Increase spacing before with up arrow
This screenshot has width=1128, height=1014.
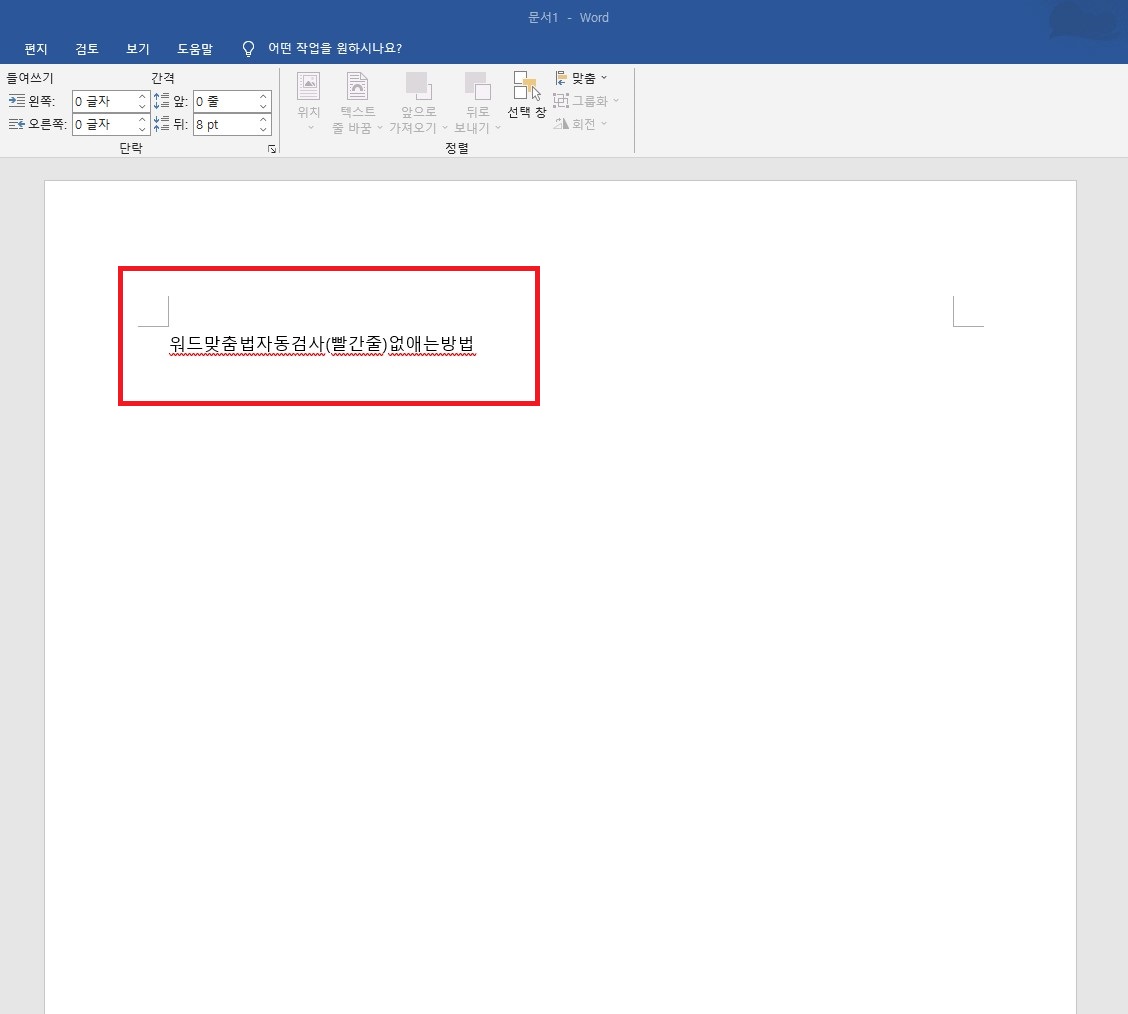pos(263,96)
